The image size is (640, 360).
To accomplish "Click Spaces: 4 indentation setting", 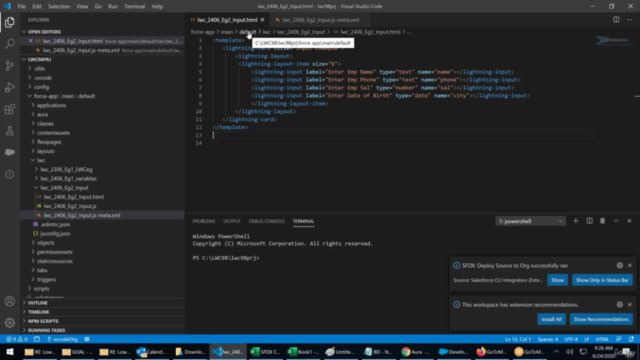I will (x=547, y=339).
